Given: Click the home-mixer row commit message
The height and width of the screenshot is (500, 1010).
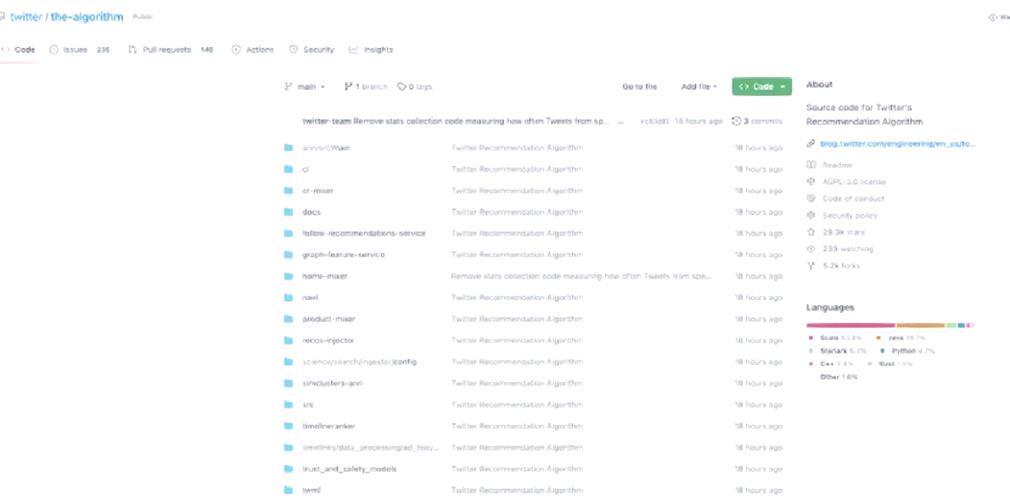Looking at the screenshot, I should 581,276.
